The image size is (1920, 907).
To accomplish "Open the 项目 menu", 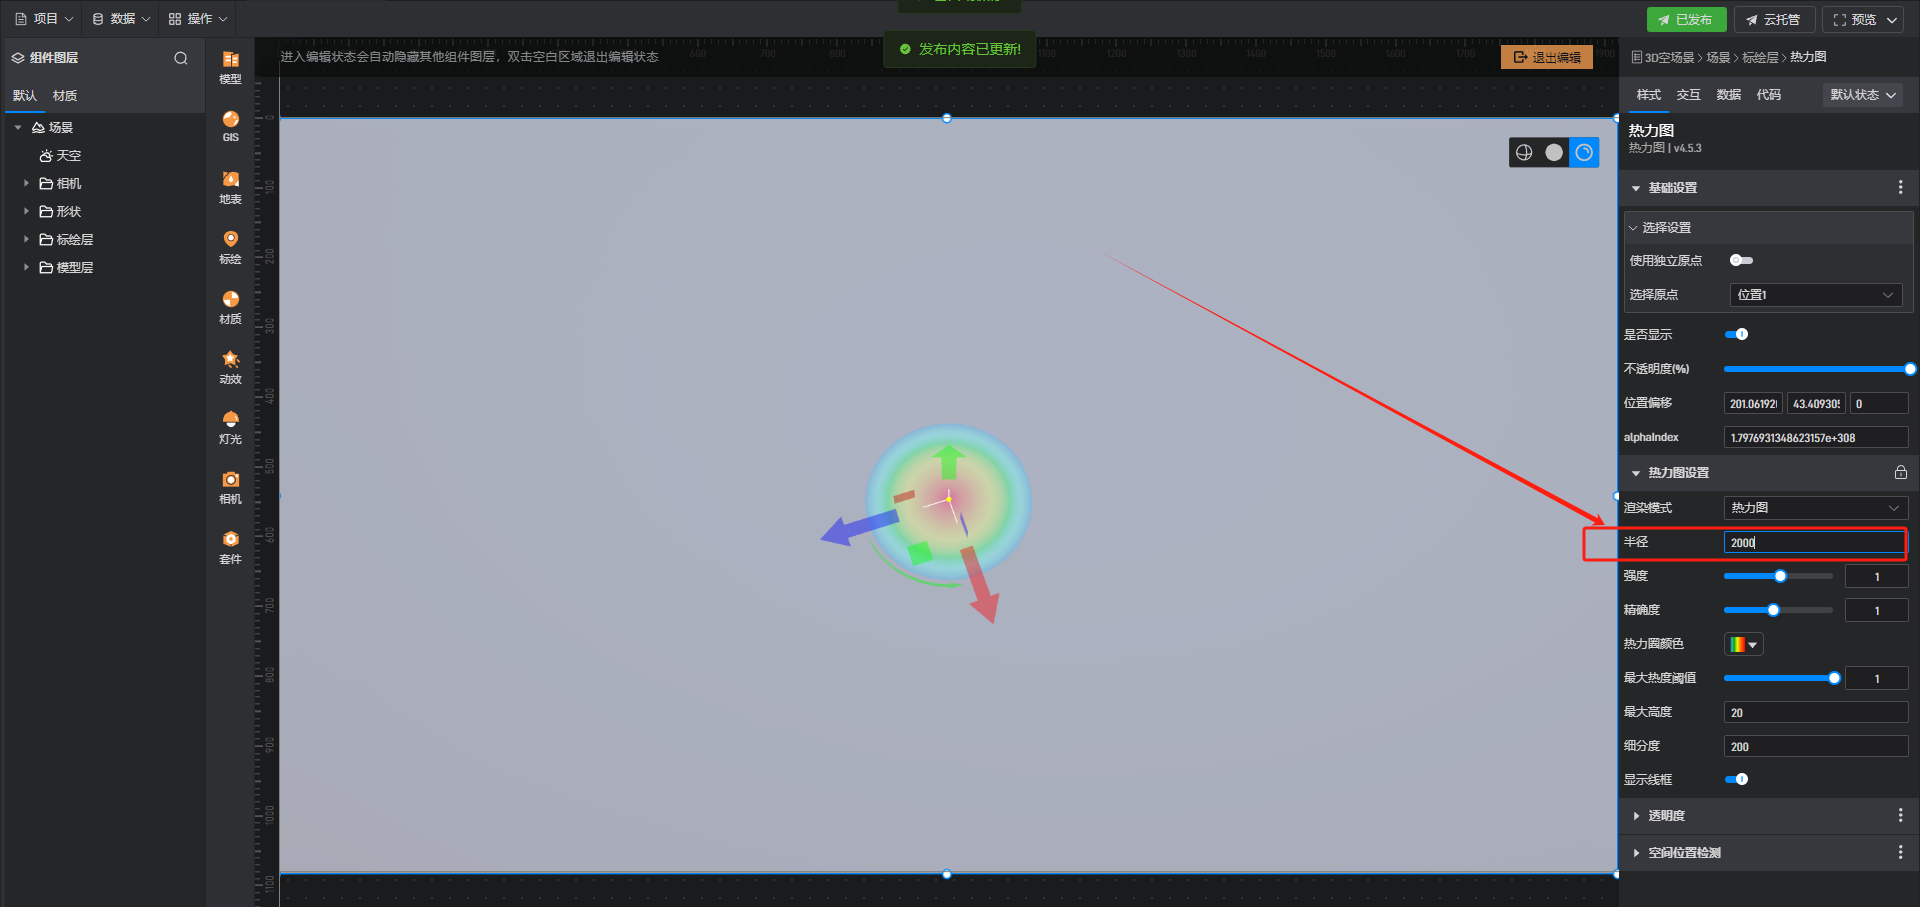I will 44,19.
